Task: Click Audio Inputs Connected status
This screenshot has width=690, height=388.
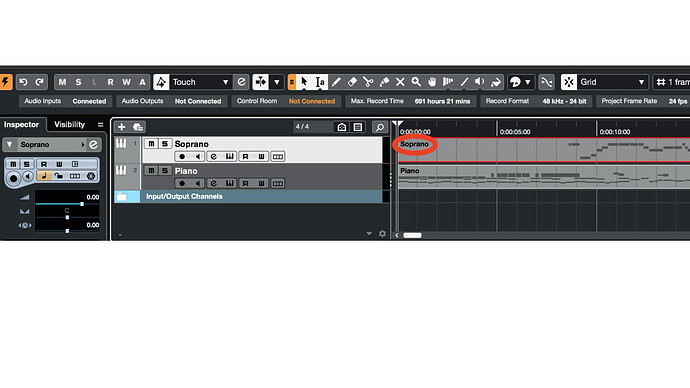Action: pyautogui.click(x=66, y=101)
